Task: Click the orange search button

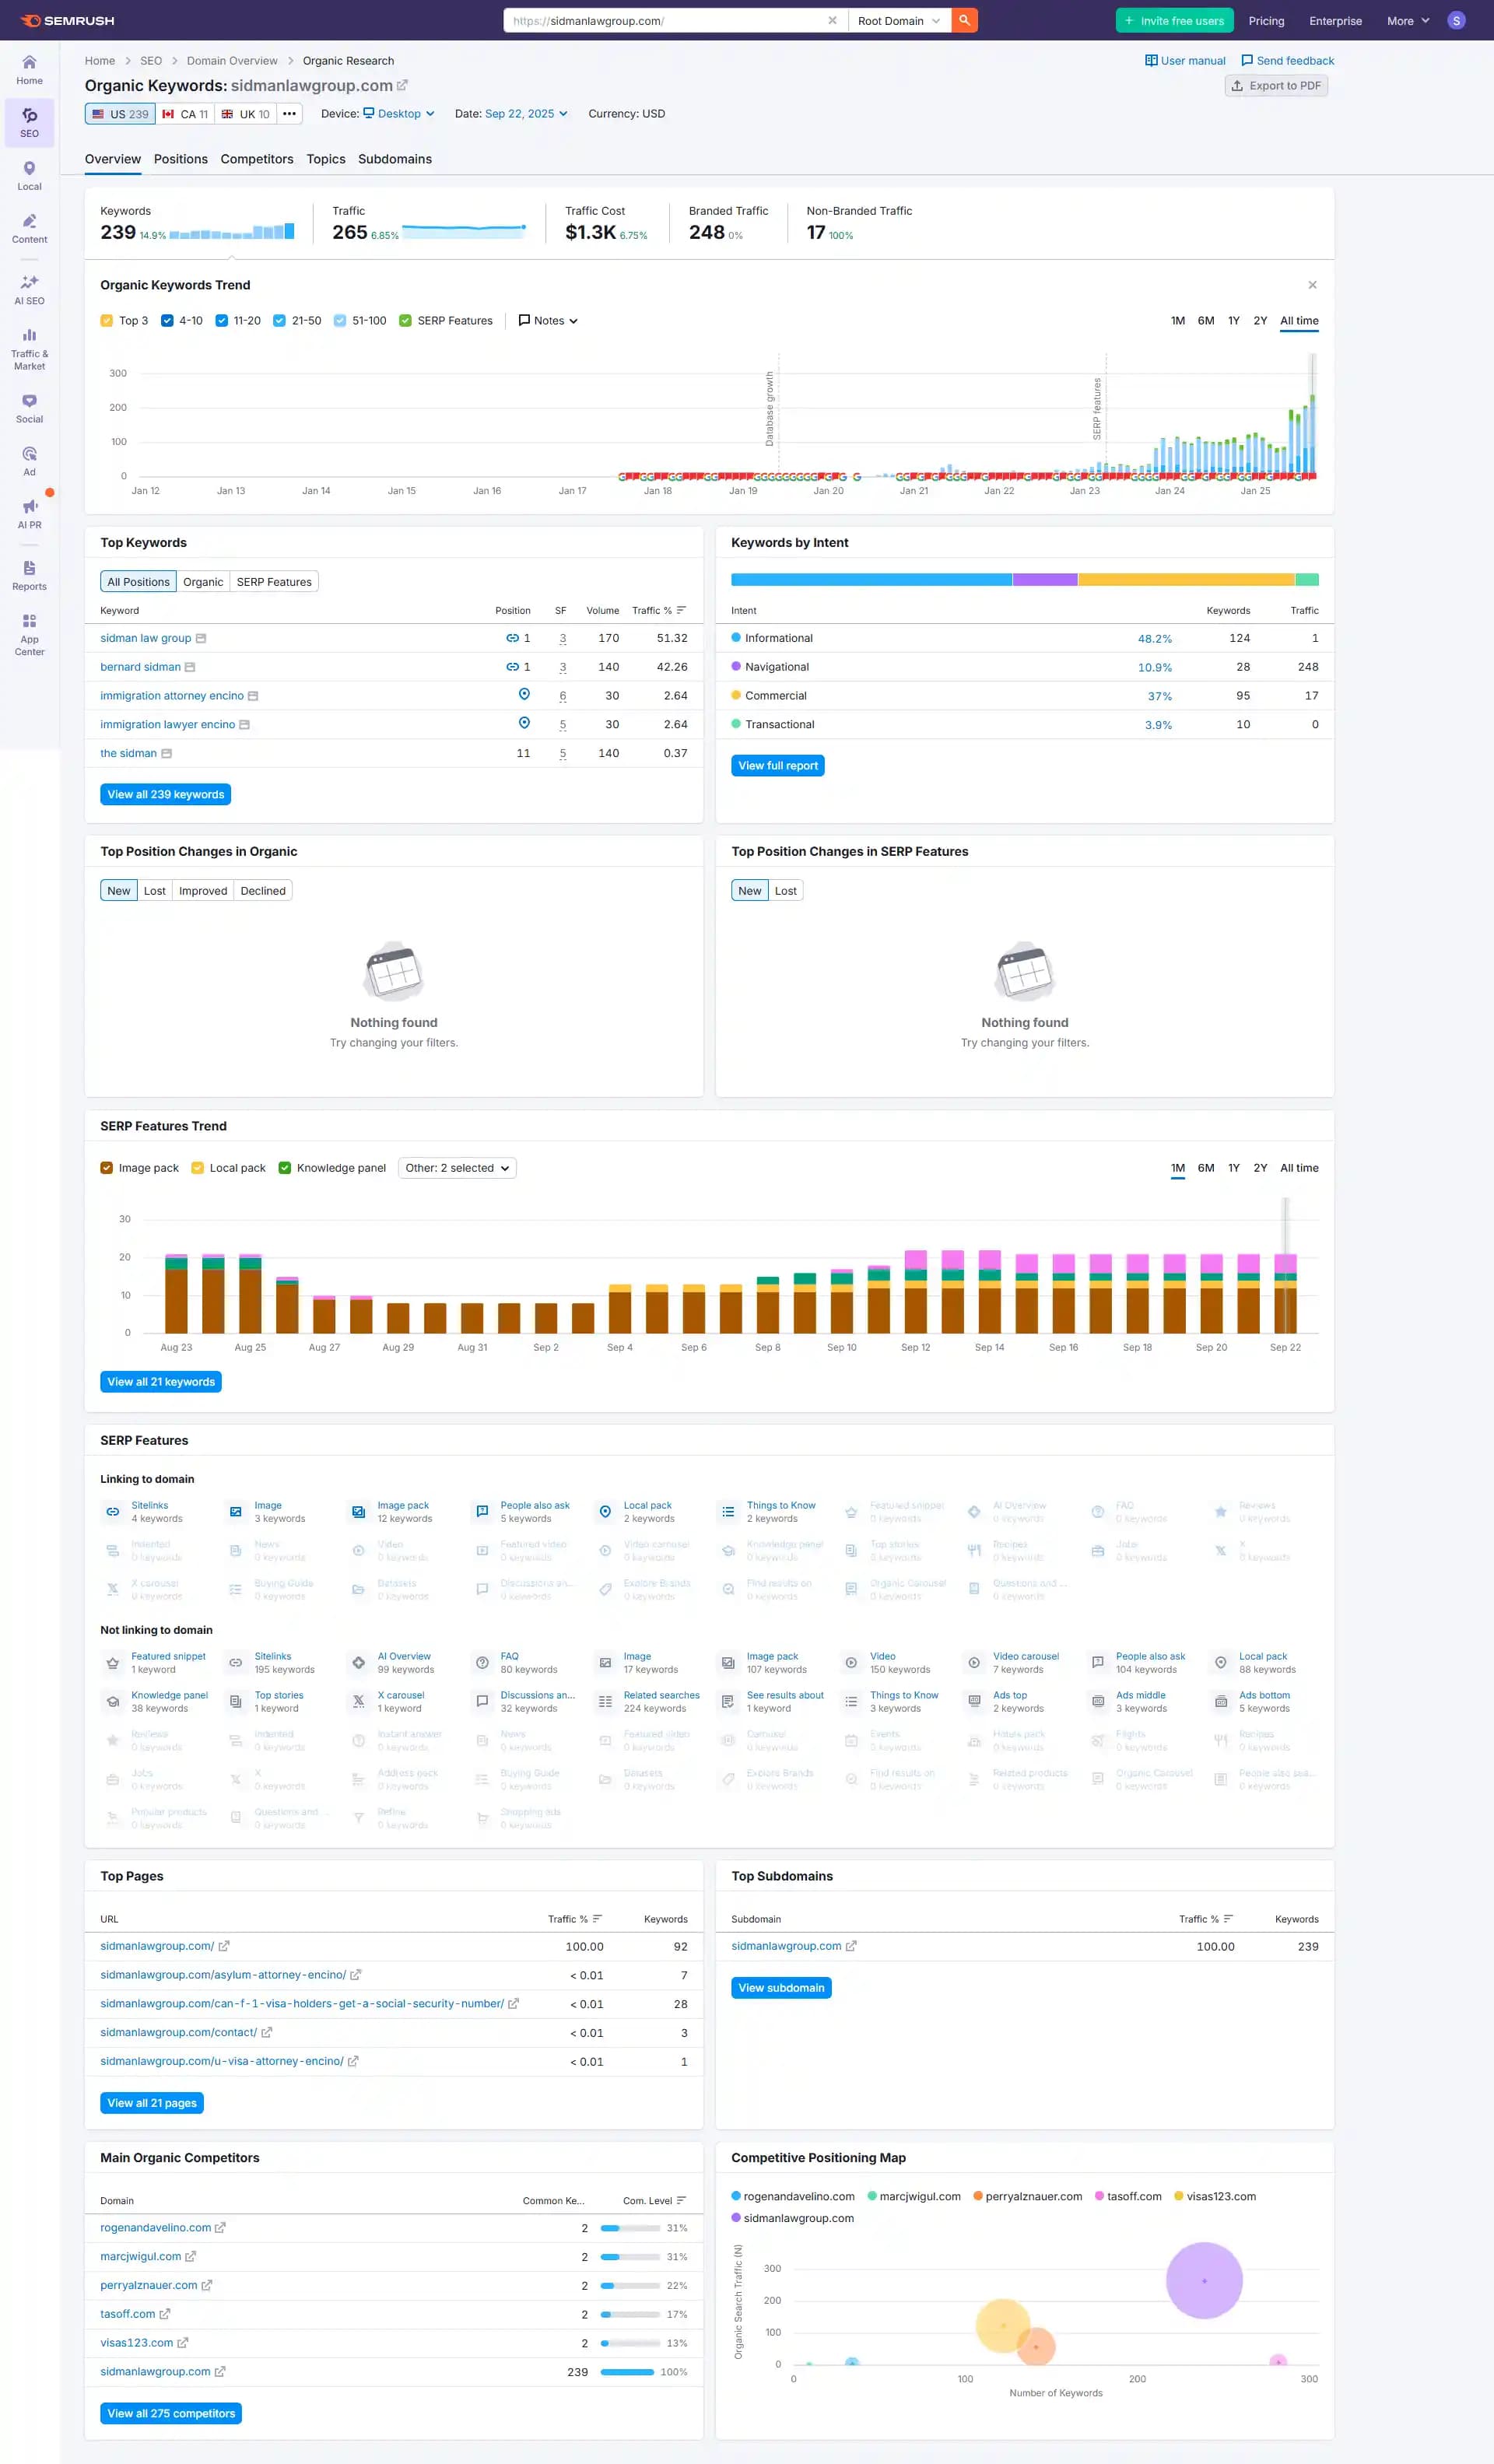Action: 964,20
